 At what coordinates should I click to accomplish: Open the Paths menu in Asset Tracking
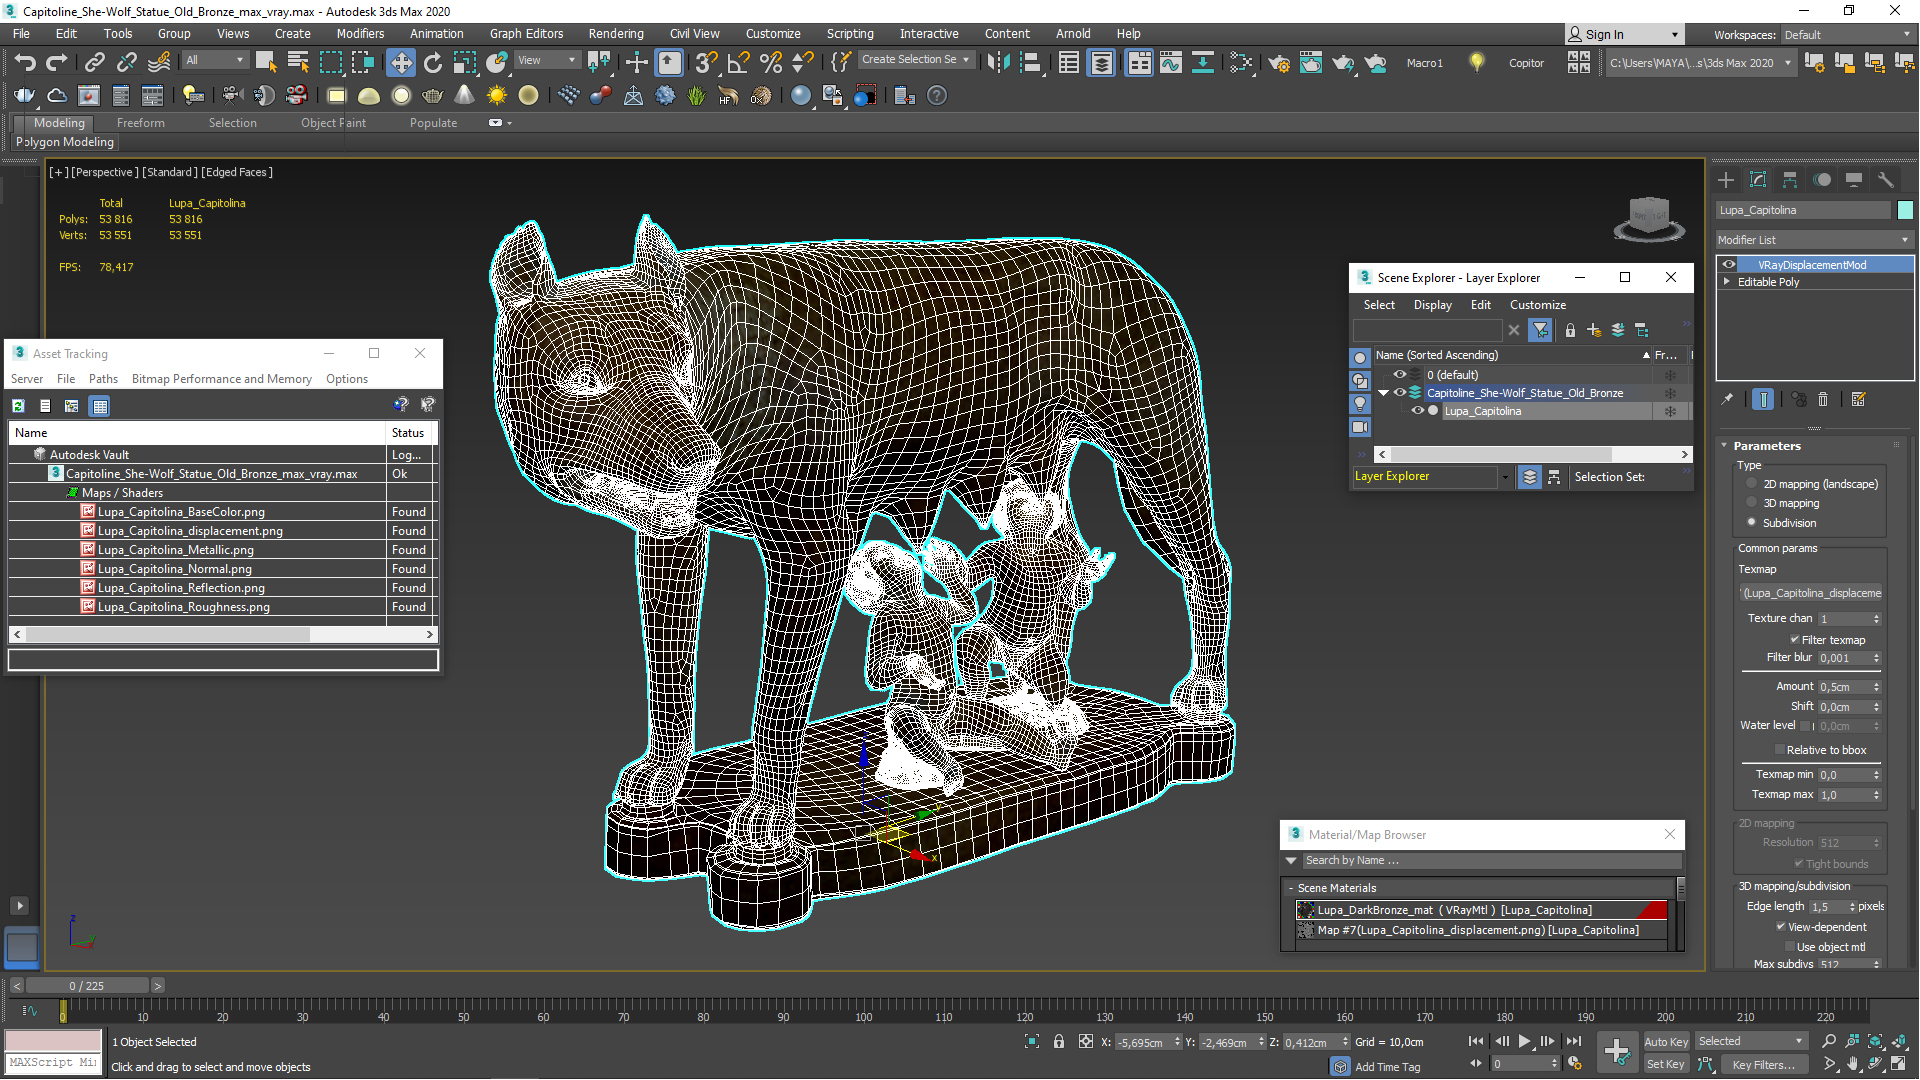[103, 379]
